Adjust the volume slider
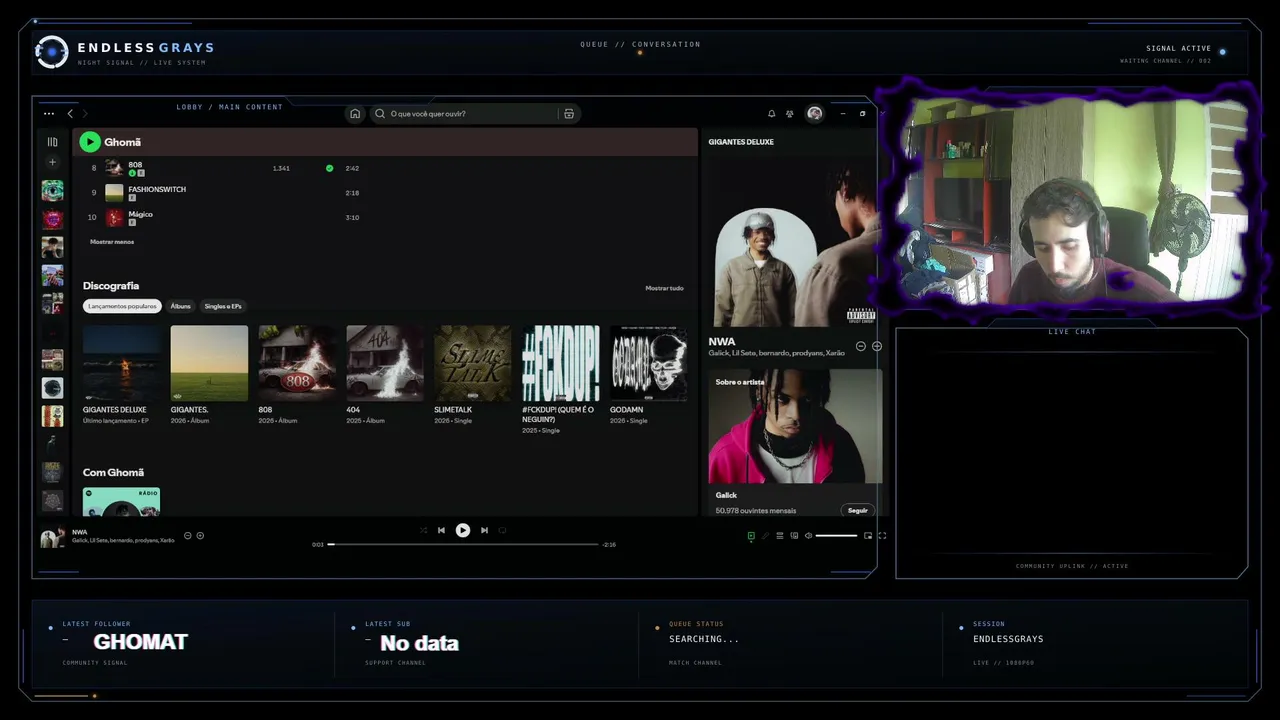The image size is (1280, 720). coord(836,536)
